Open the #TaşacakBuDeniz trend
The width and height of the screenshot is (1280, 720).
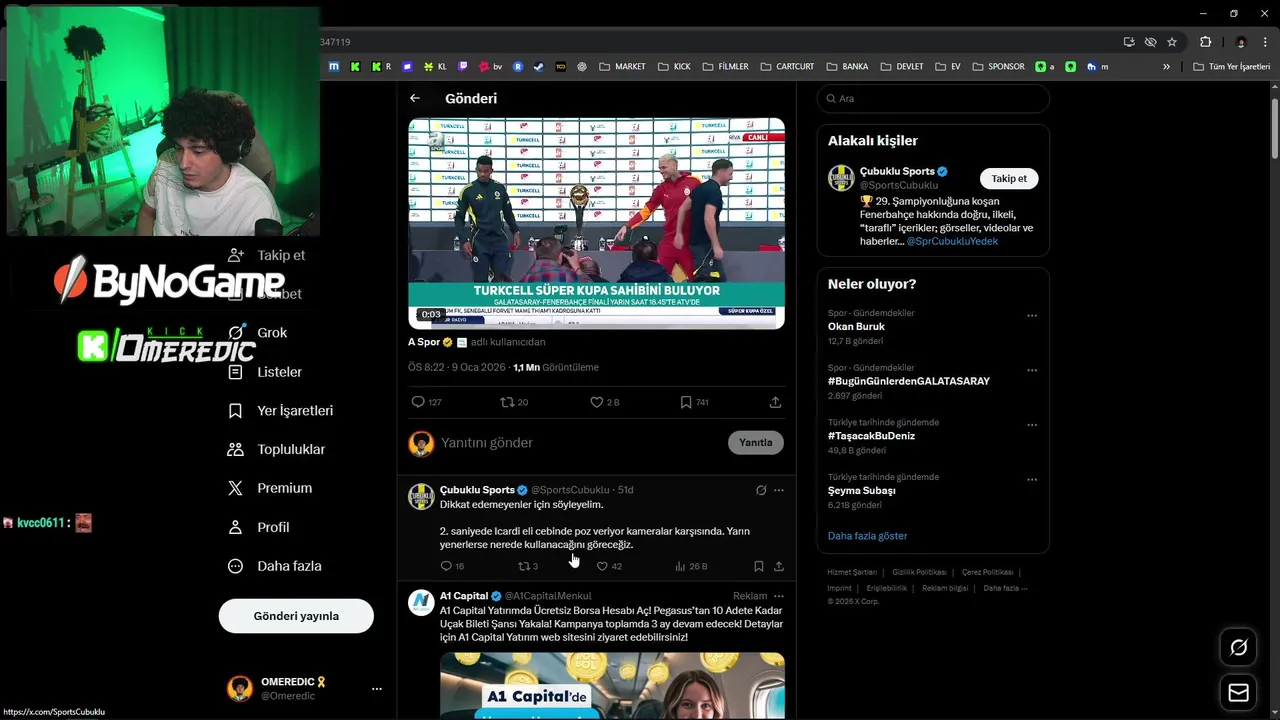[871, 436]
